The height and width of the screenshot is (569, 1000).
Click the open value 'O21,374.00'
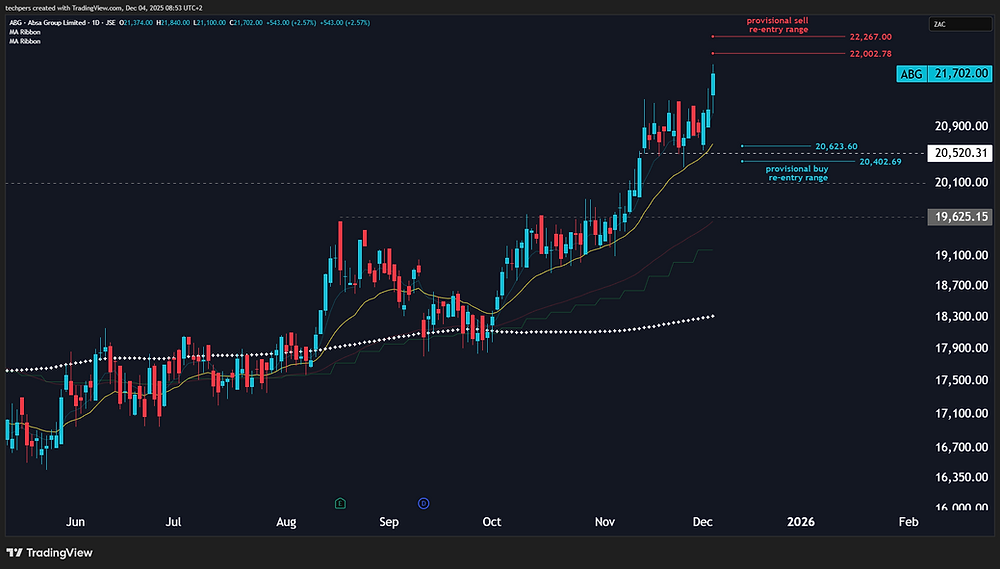pos(138,23)
